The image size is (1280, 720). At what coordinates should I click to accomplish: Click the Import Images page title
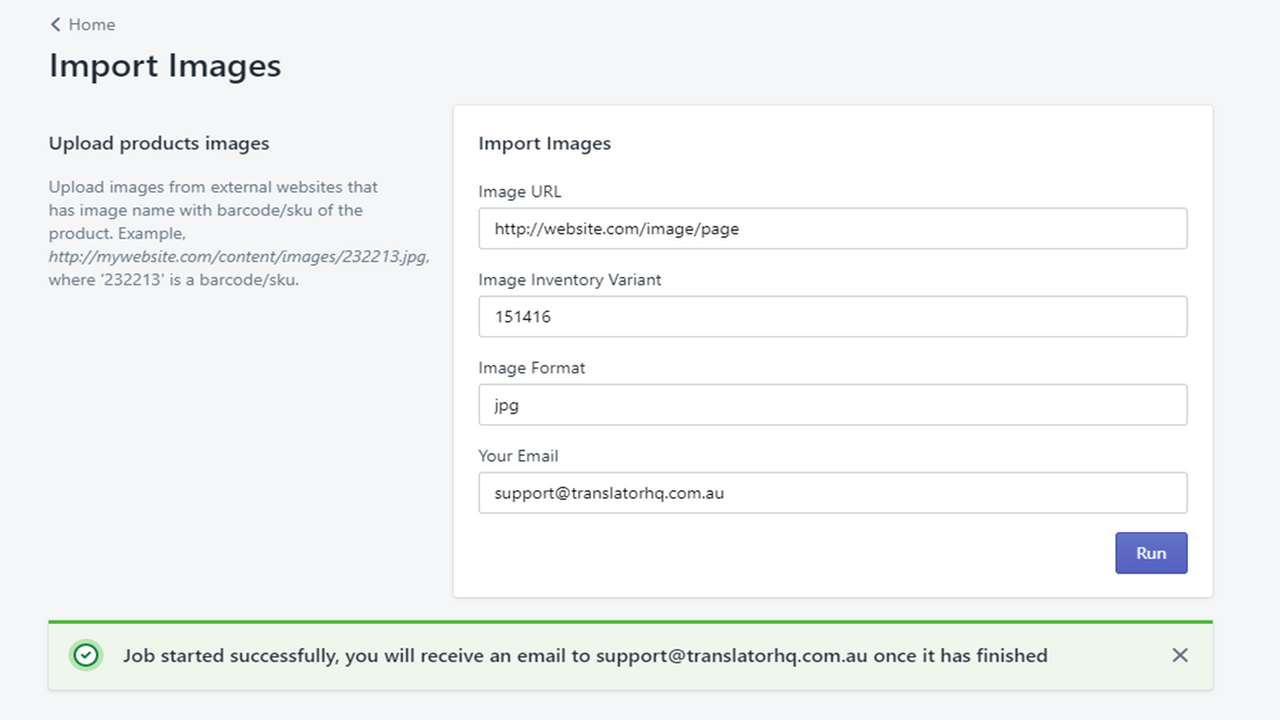tap(164, 65)
